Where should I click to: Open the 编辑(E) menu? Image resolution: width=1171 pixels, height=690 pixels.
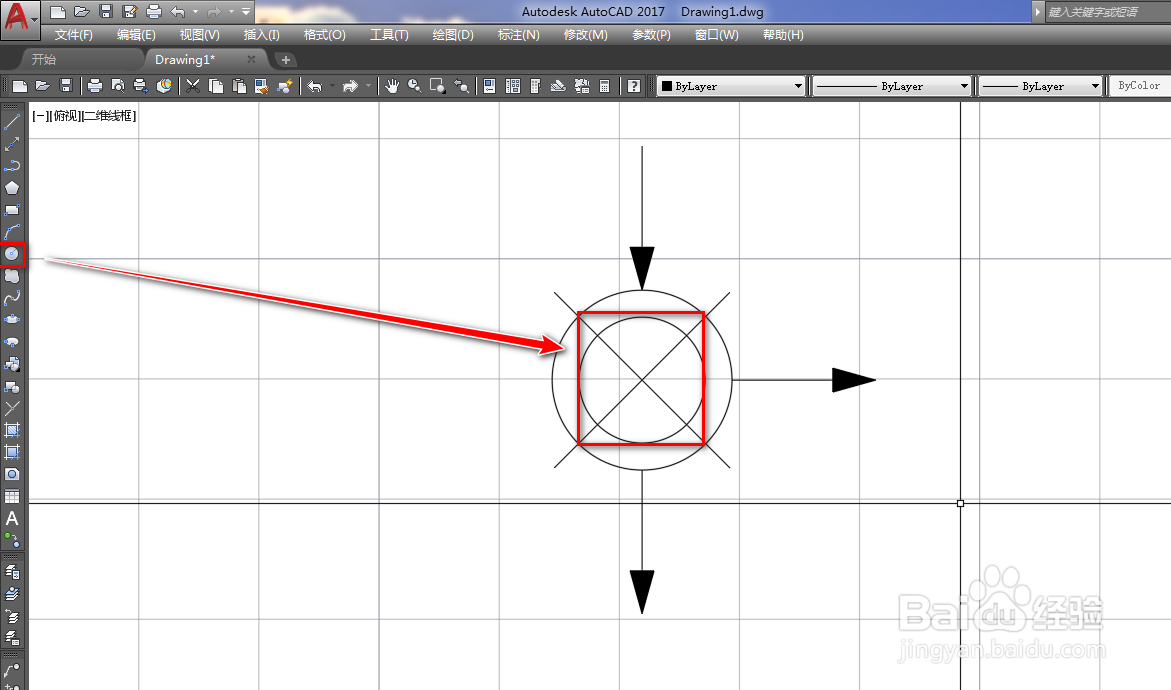136,34
